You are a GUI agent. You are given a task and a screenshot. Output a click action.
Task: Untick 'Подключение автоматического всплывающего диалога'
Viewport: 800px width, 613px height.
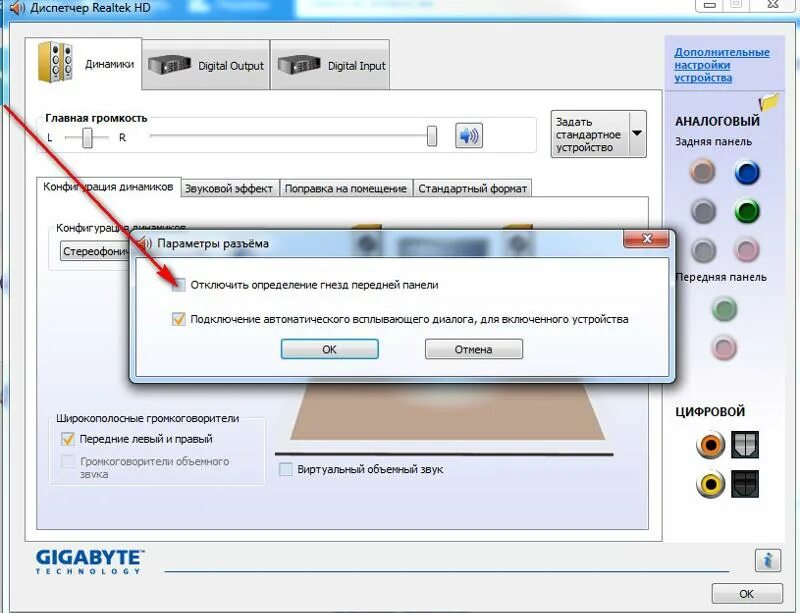[179, 319]
